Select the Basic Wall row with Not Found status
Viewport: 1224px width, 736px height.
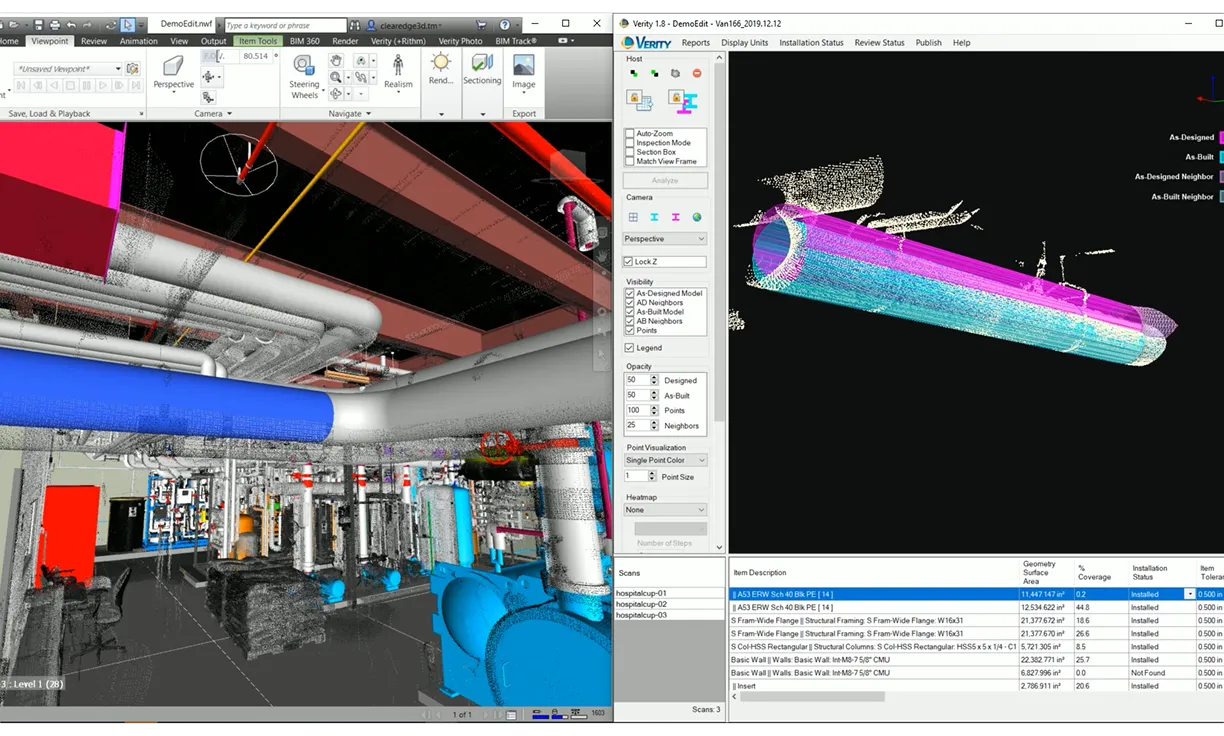[975, 673]
